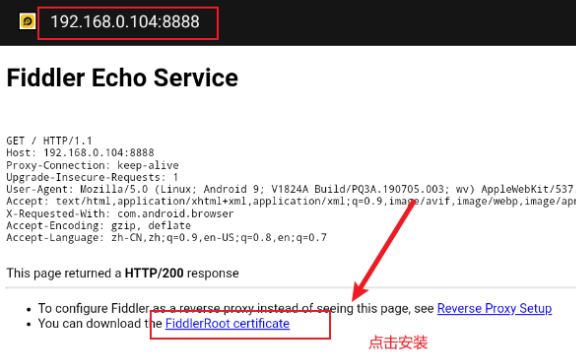Click the 'You can download the' text
The width and height of the screenshot is (576, 364).
100,324
